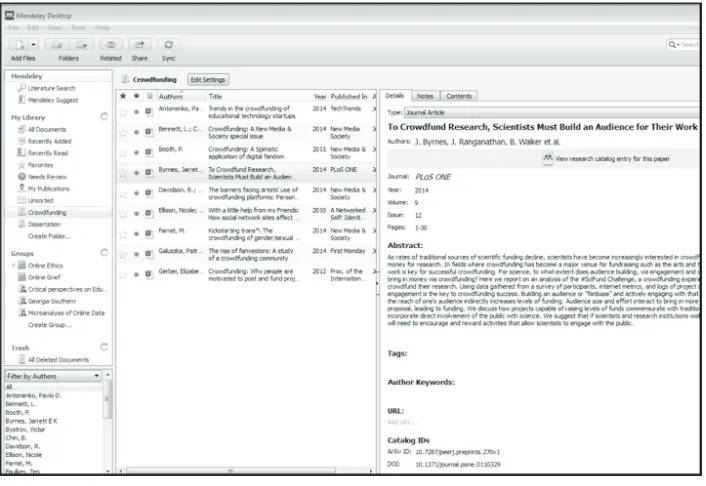The image size is (706, 486).
Task: Open the Needs Review collection
Action: pyautogui.click(x=47, y=177)
